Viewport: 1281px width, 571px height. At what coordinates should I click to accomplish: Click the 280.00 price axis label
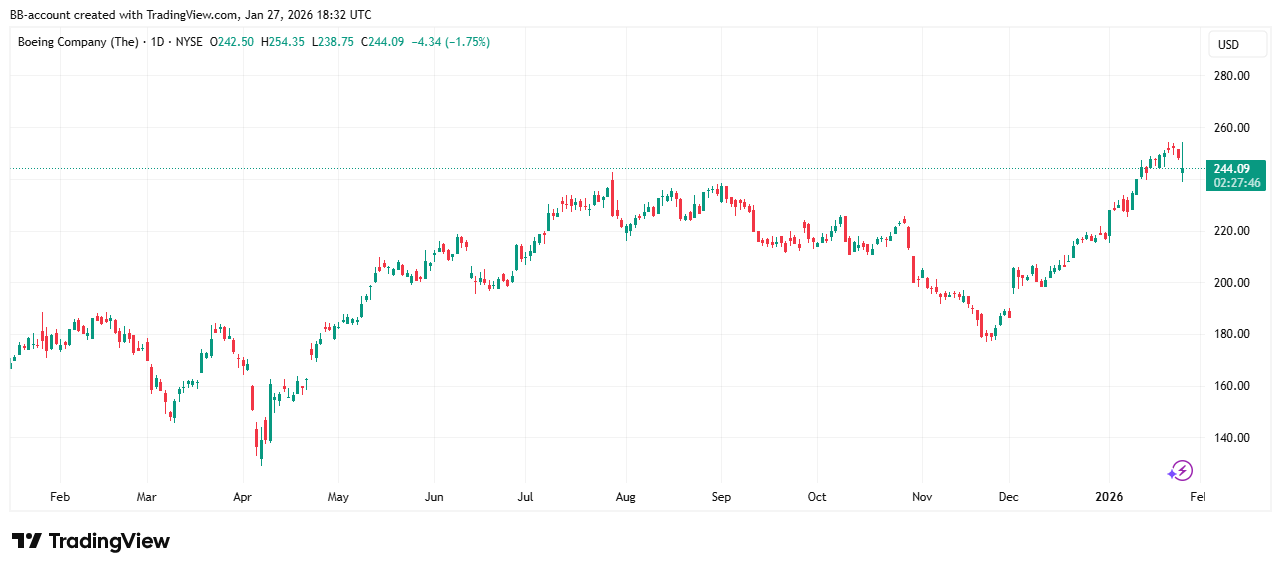pos(1230,76)
